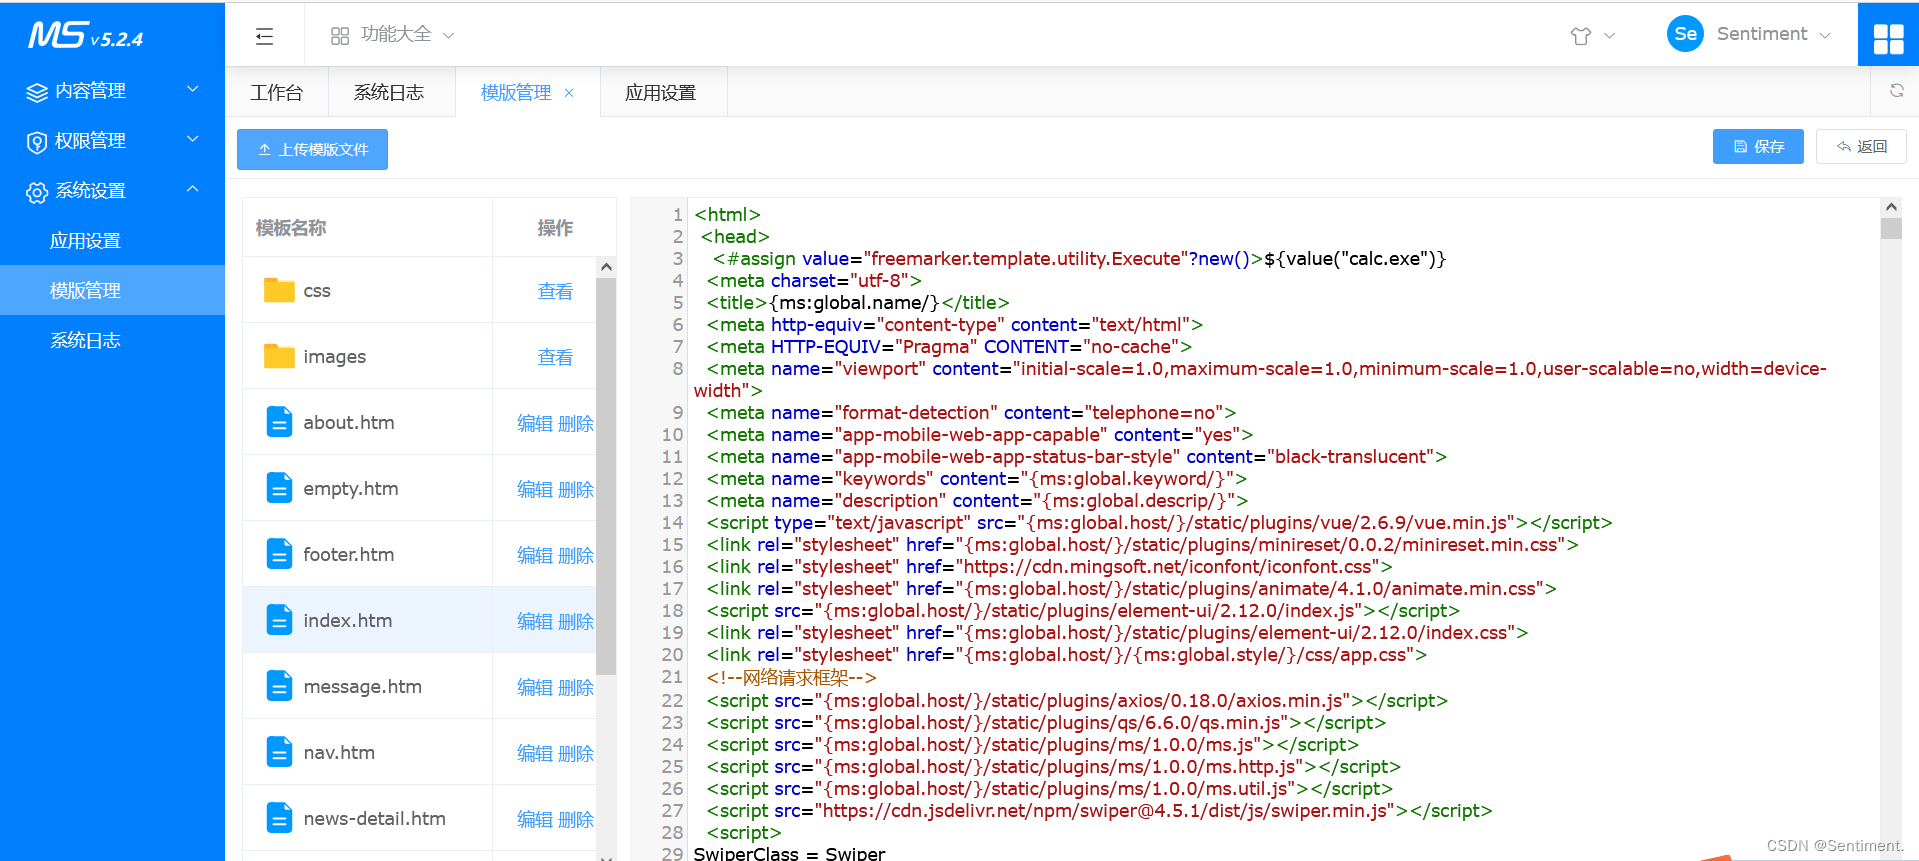Click 编辑 for news-detail.htm
Viewport: 1919px width, 861px height.
click(535, 819)
